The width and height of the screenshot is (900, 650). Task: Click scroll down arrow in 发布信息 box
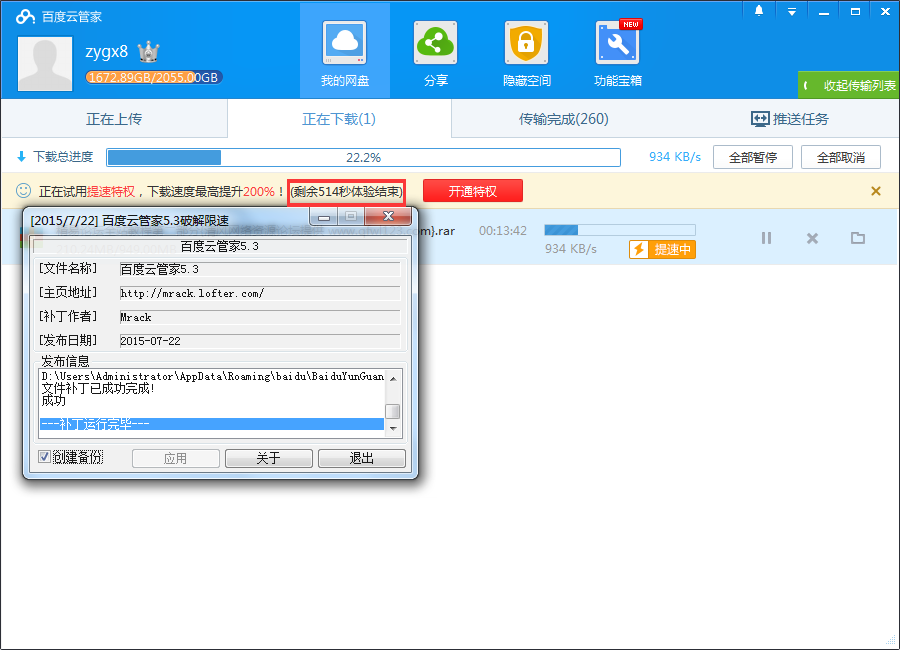(x=393, y=428)
